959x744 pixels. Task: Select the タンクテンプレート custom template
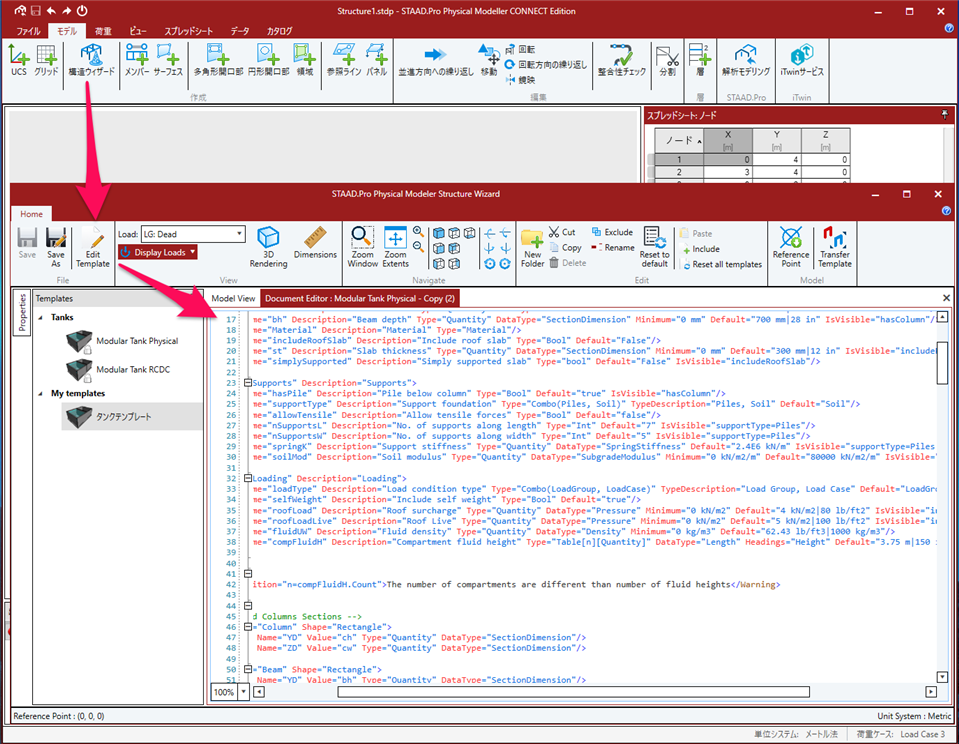pos(131,417)
